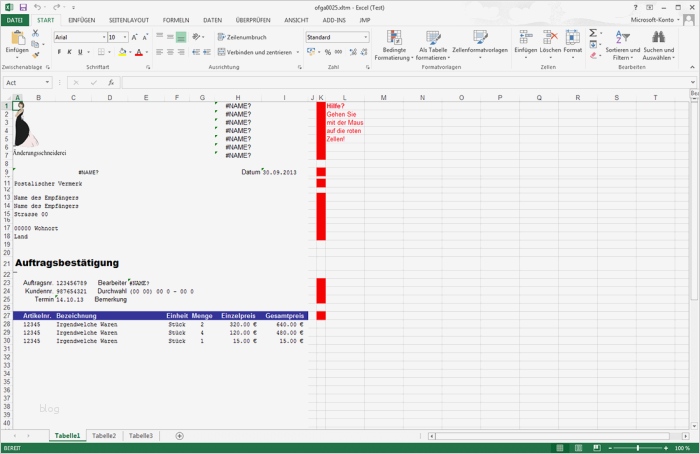Click the horizontal scrollbar right arrow
Screen dimensions: 700x454
coord(685,436)
